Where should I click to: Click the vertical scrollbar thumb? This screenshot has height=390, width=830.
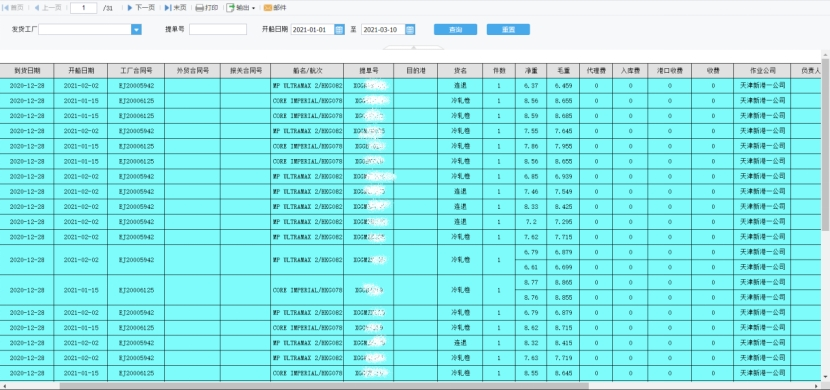(826, 144)
